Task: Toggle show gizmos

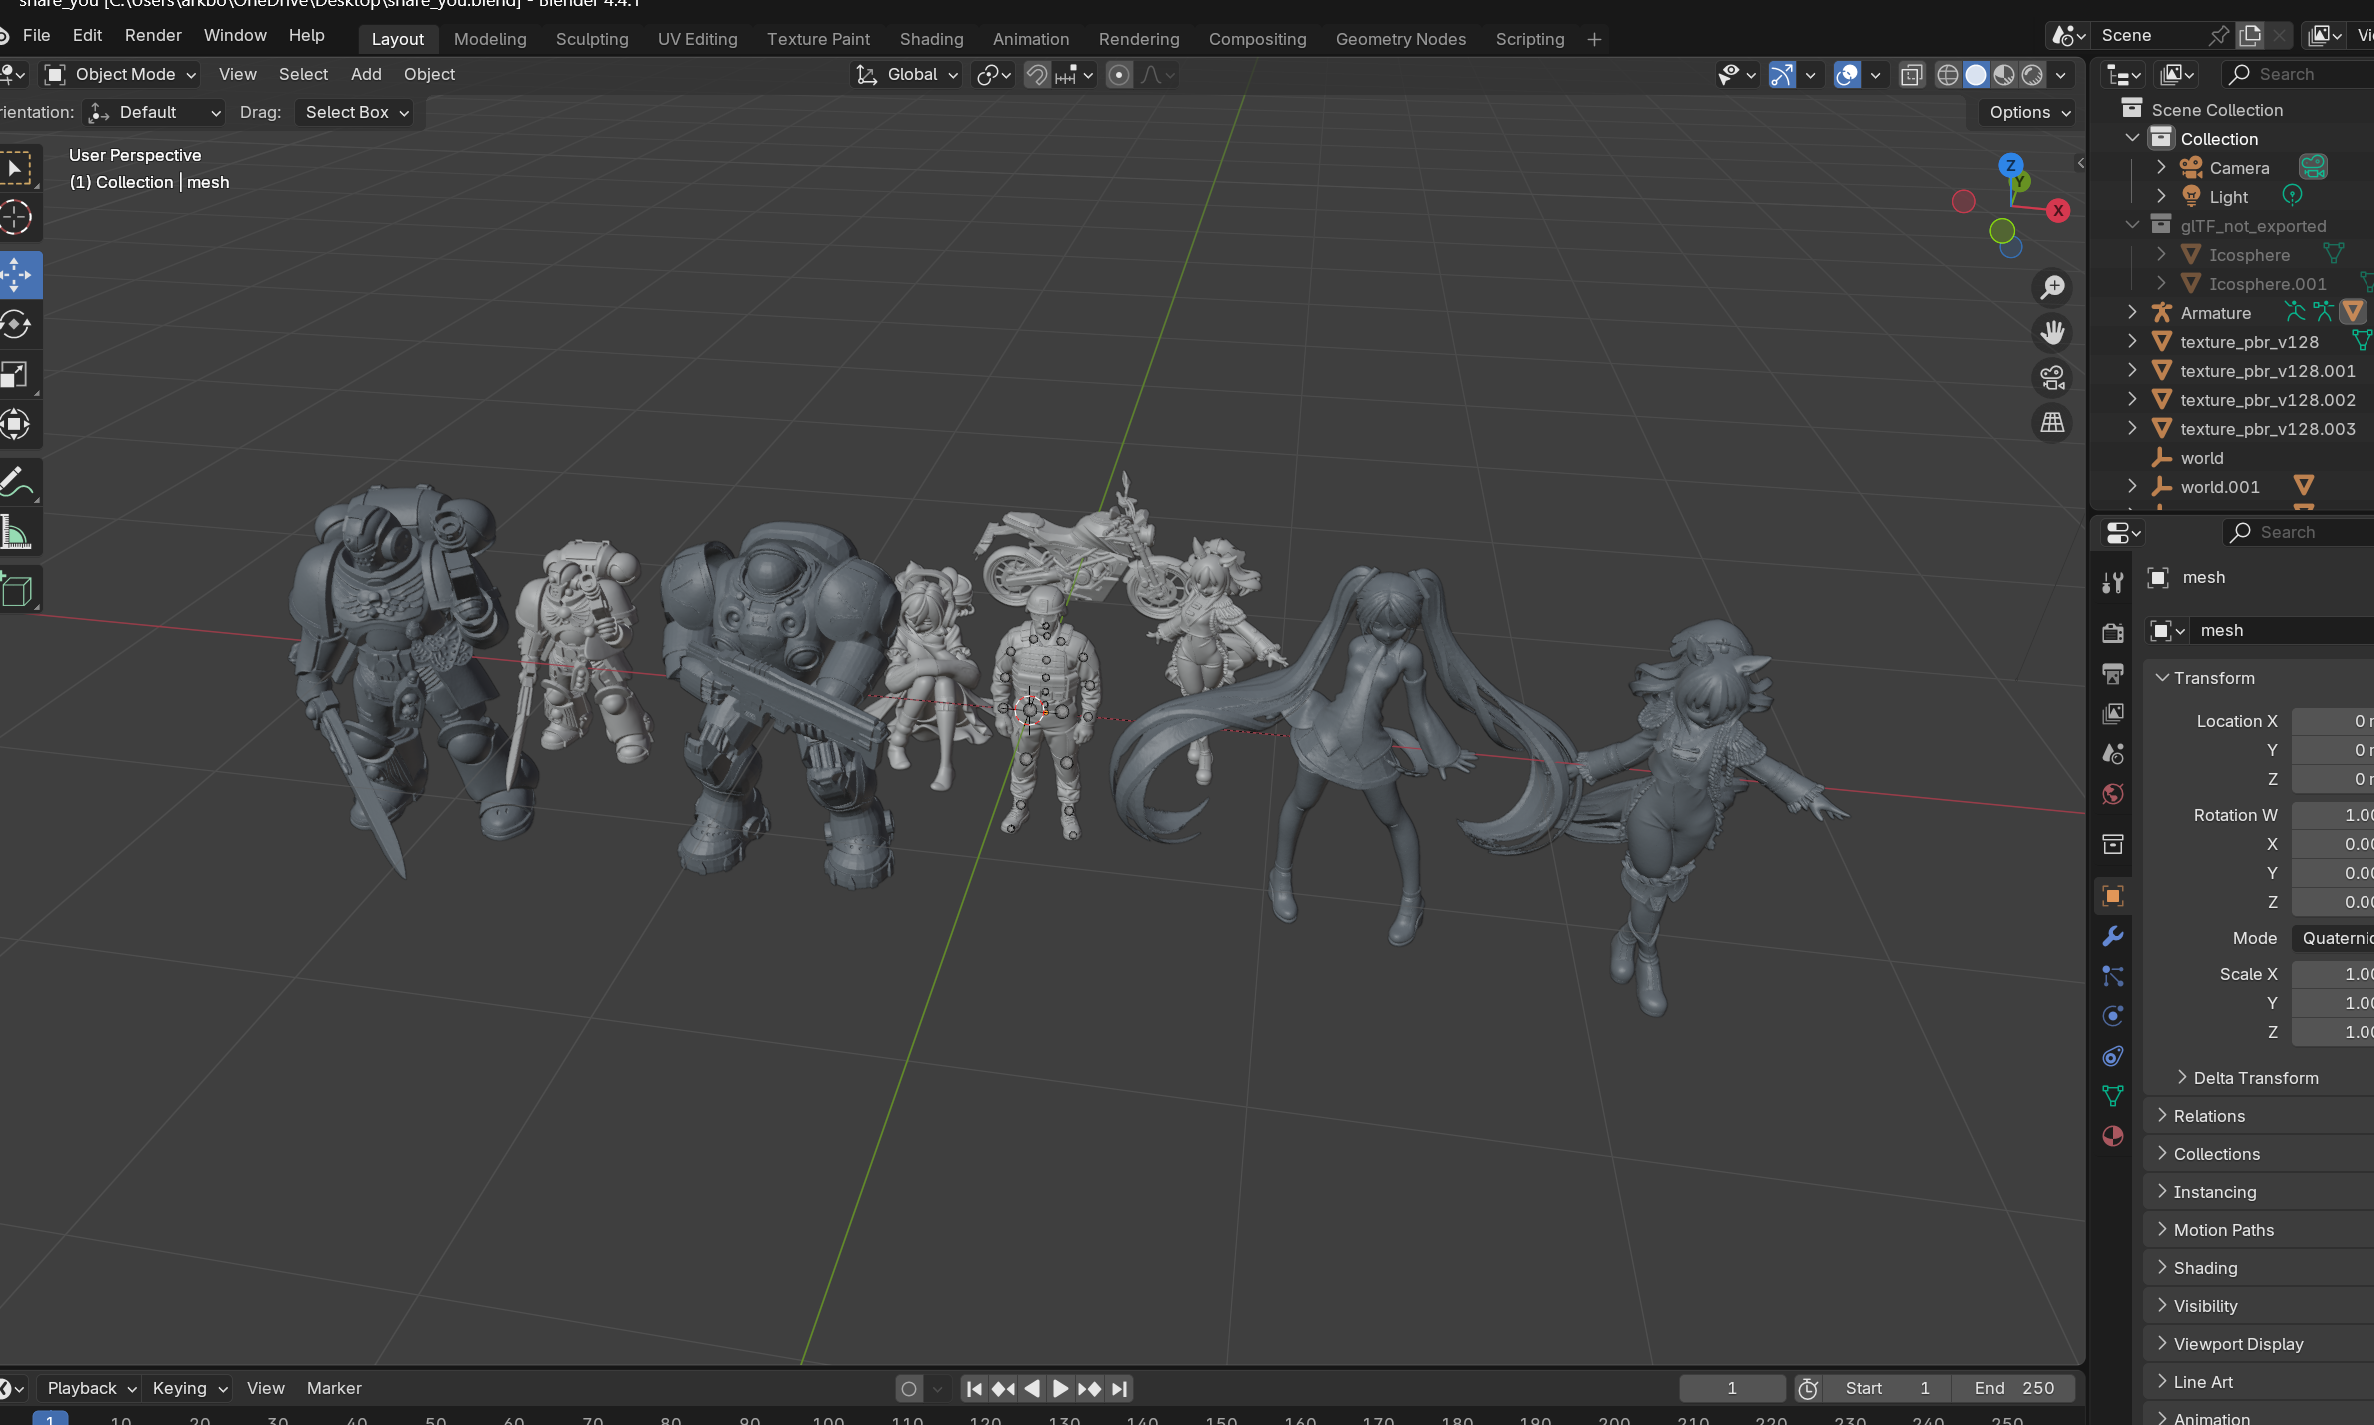Action: click(1782, 75)
